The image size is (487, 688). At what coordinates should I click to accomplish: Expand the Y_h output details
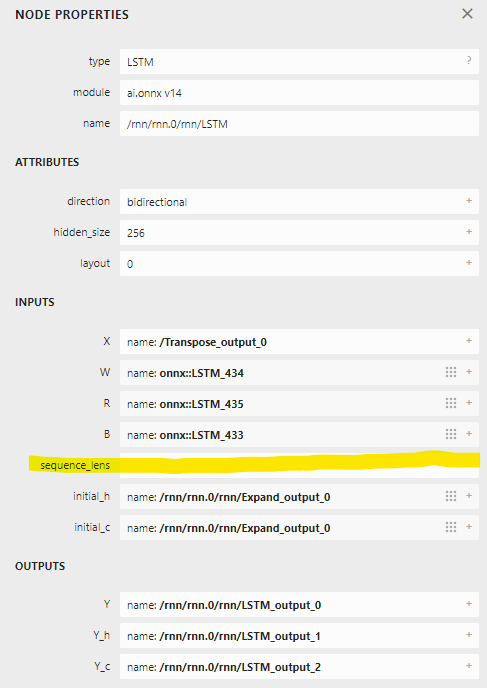pyautogui.click(x=469, y=634)
